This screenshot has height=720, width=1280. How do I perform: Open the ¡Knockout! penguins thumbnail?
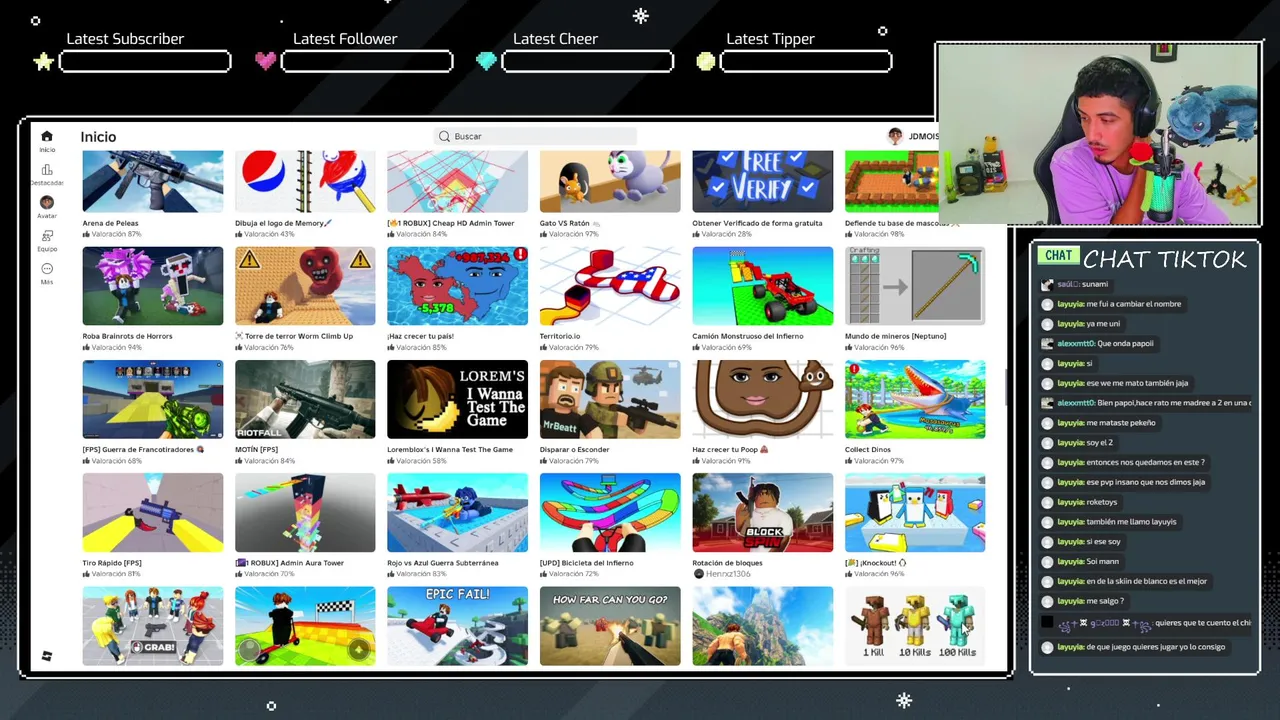pyautogui.click(x=915, y=512)
